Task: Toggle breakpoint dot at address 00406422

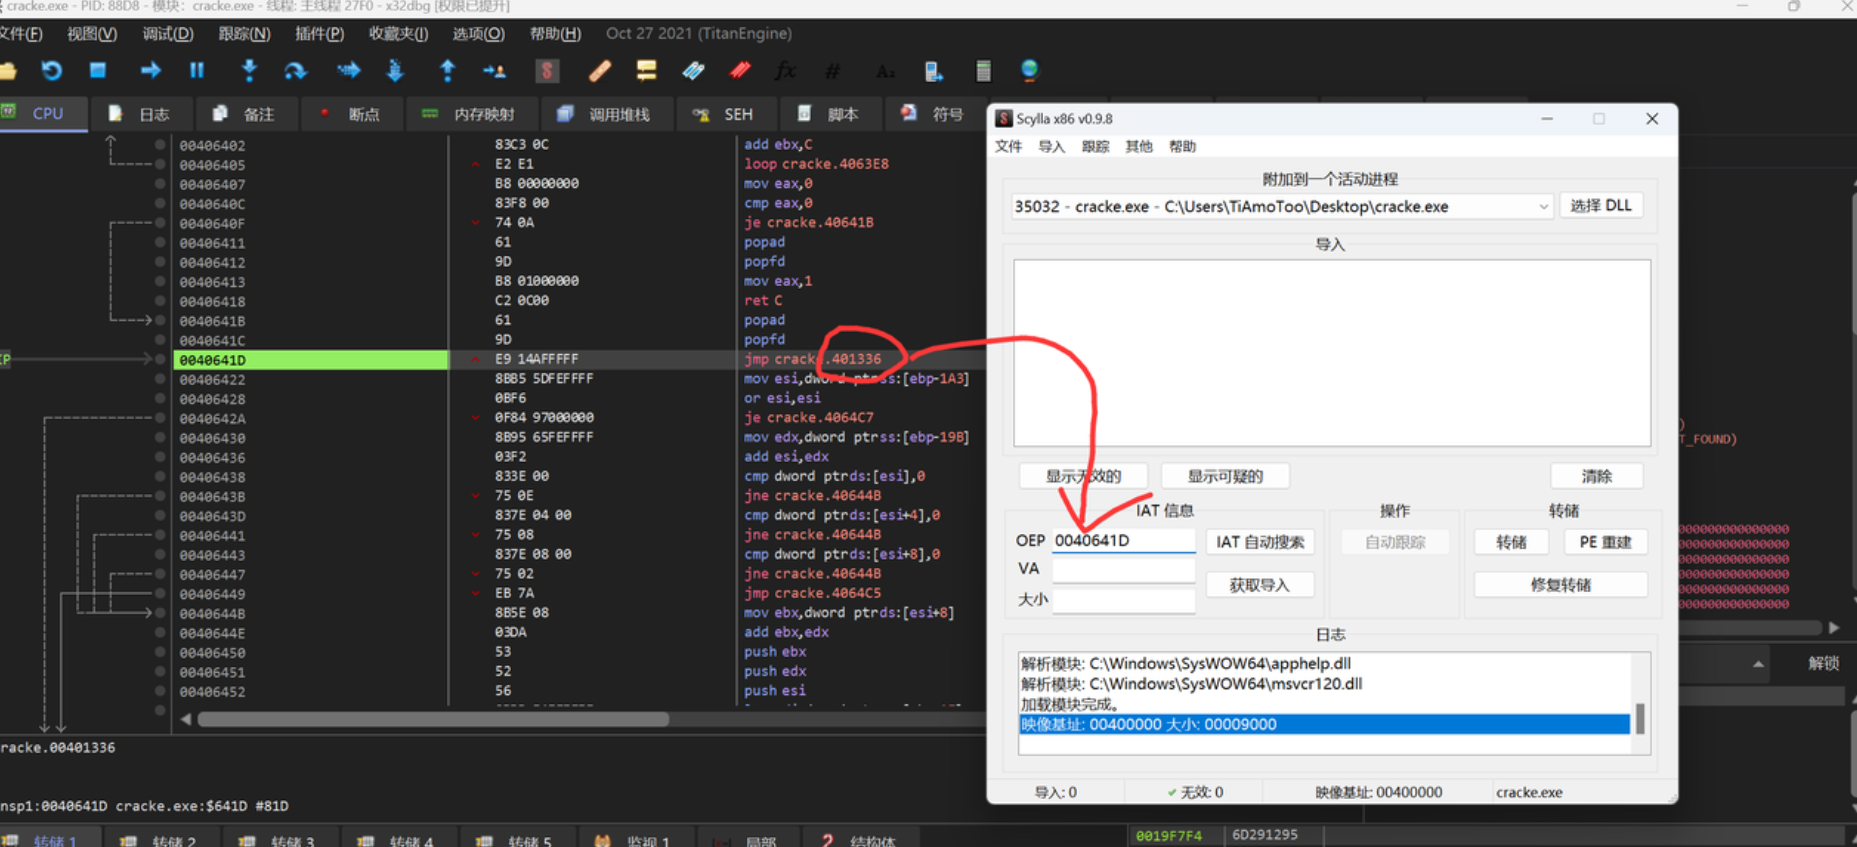Action: [160, 379]
